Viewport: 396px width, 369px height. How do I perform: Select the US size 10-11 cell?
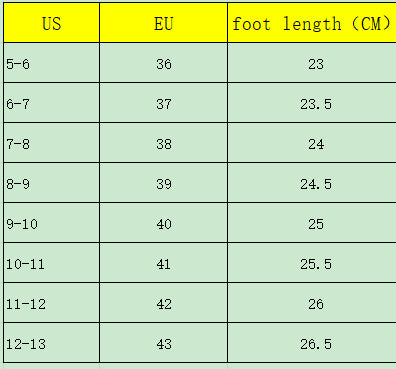pyautogui.click(x=52, y=263)
